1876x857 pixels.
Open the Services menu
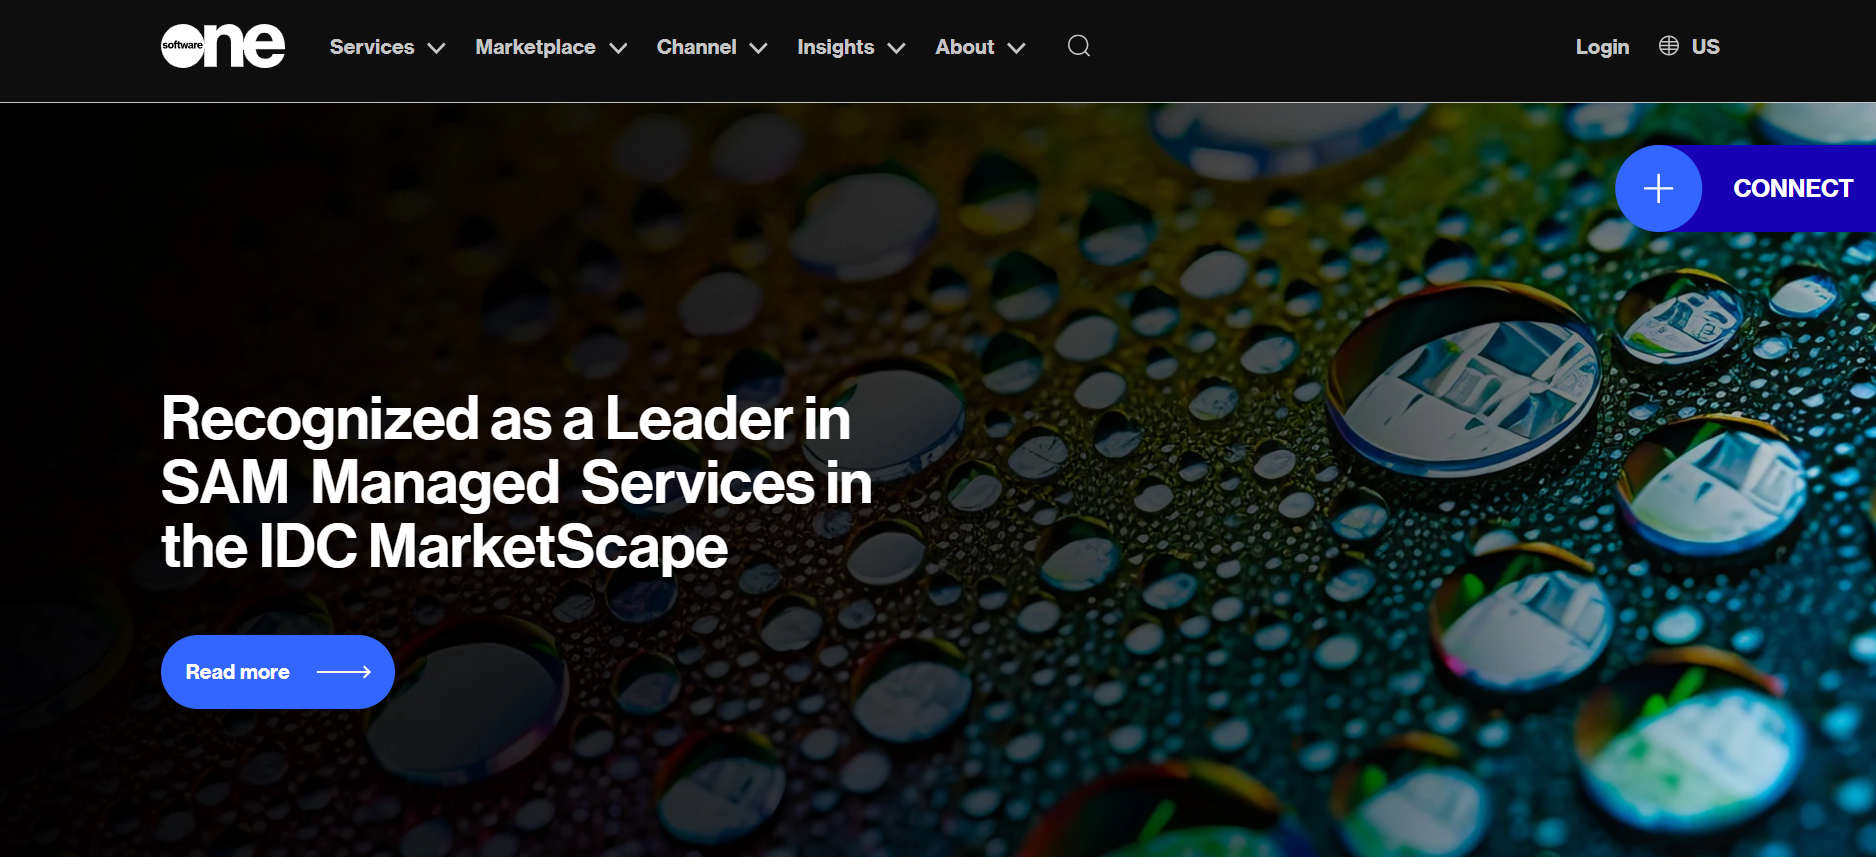click(372, 47)
